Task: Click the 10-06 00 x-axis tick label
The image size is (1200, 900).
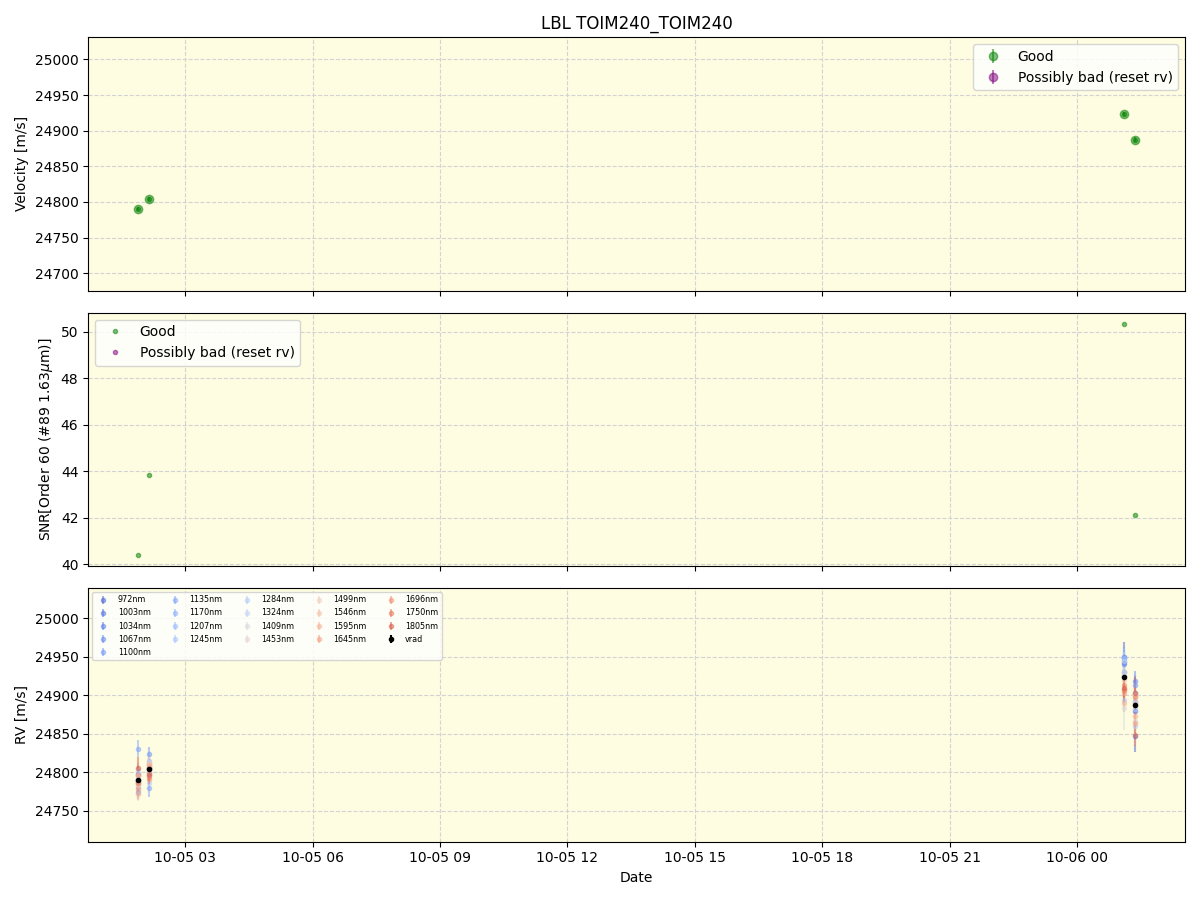Action: [1077, 857]
